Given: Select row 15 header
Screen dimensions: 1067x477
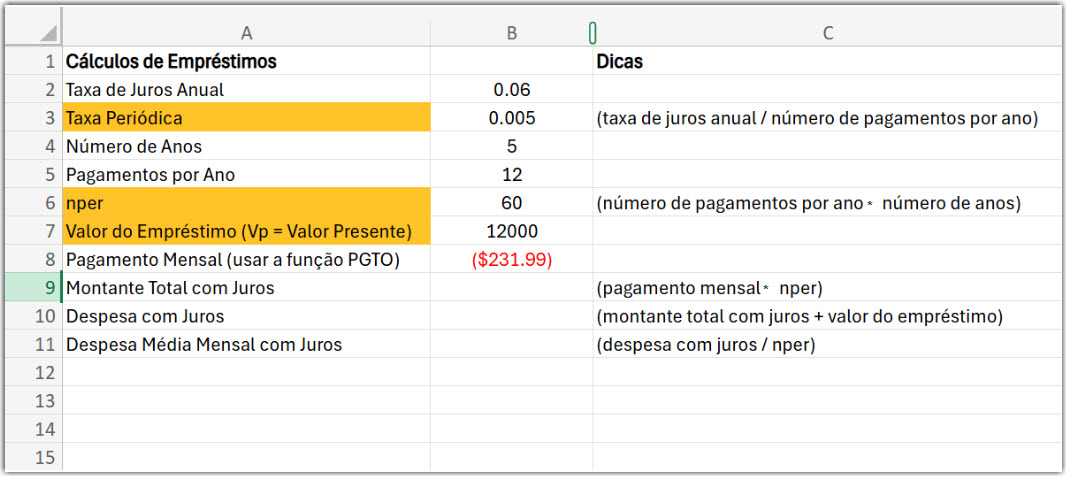Looking at the screenshot, I should click(x=33, y=457).
